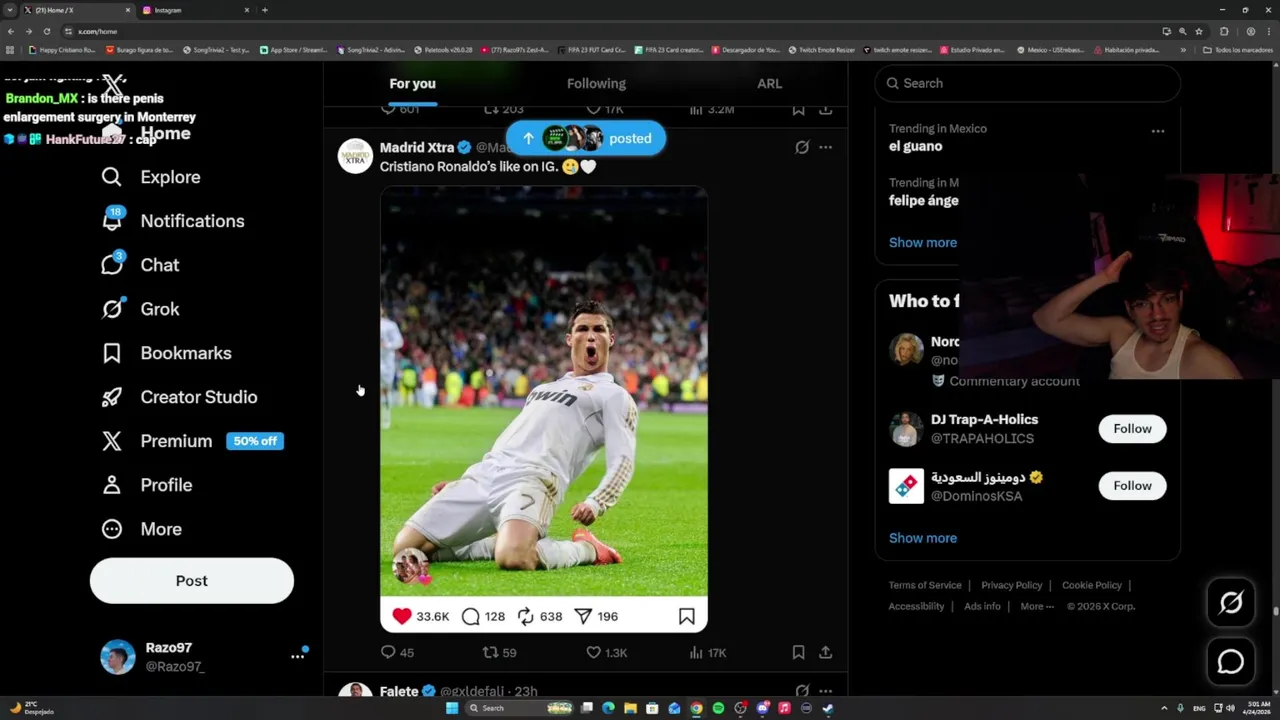This screenshot has height=720, width=1280.
Task: Open Steam from the taskbar
Action: pyautogui.click(x=828, y=708)
